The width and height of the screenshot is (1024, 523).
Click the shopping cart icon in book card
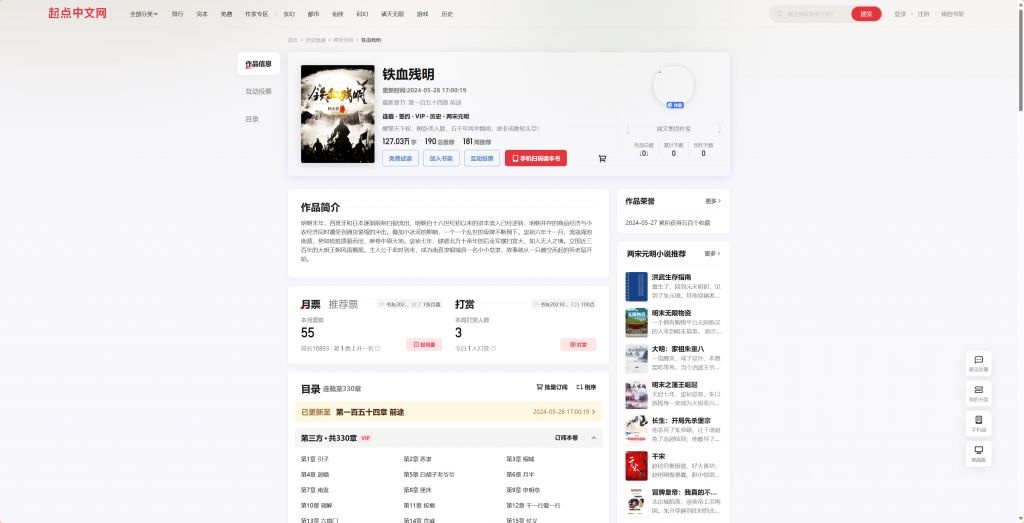click(x=602, y=158)
